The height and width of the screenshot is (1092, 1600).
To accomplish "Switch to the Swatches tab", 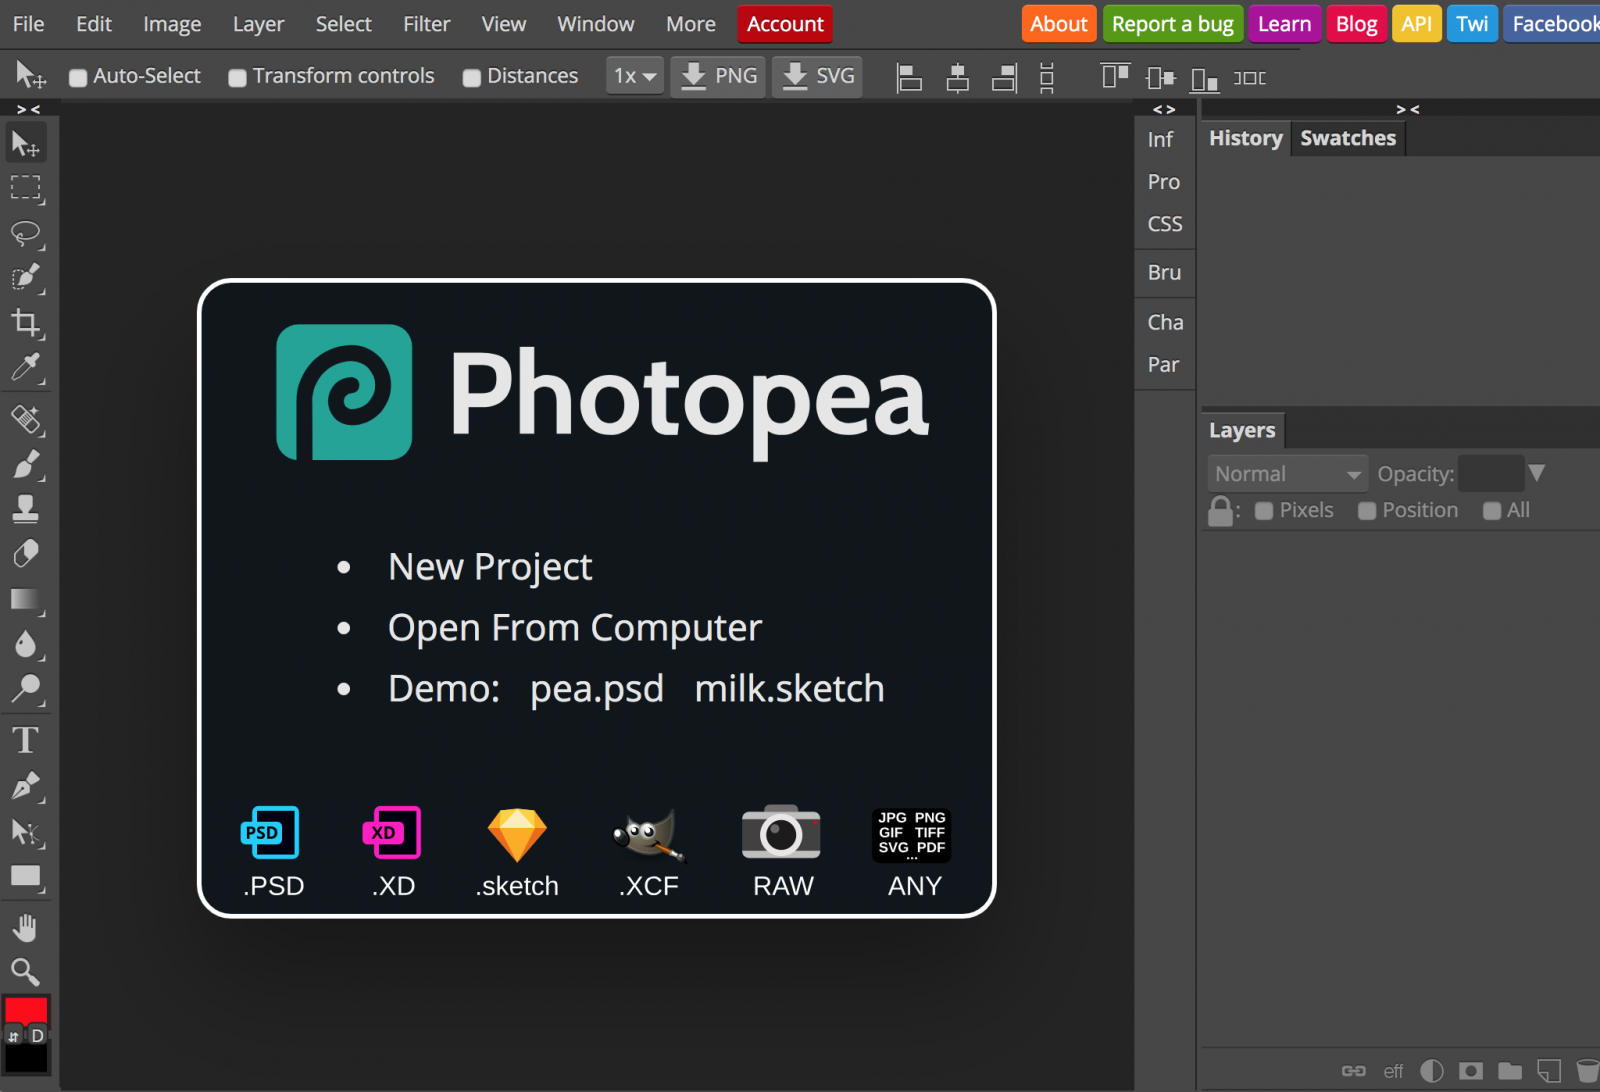I will pos(1348,138).
